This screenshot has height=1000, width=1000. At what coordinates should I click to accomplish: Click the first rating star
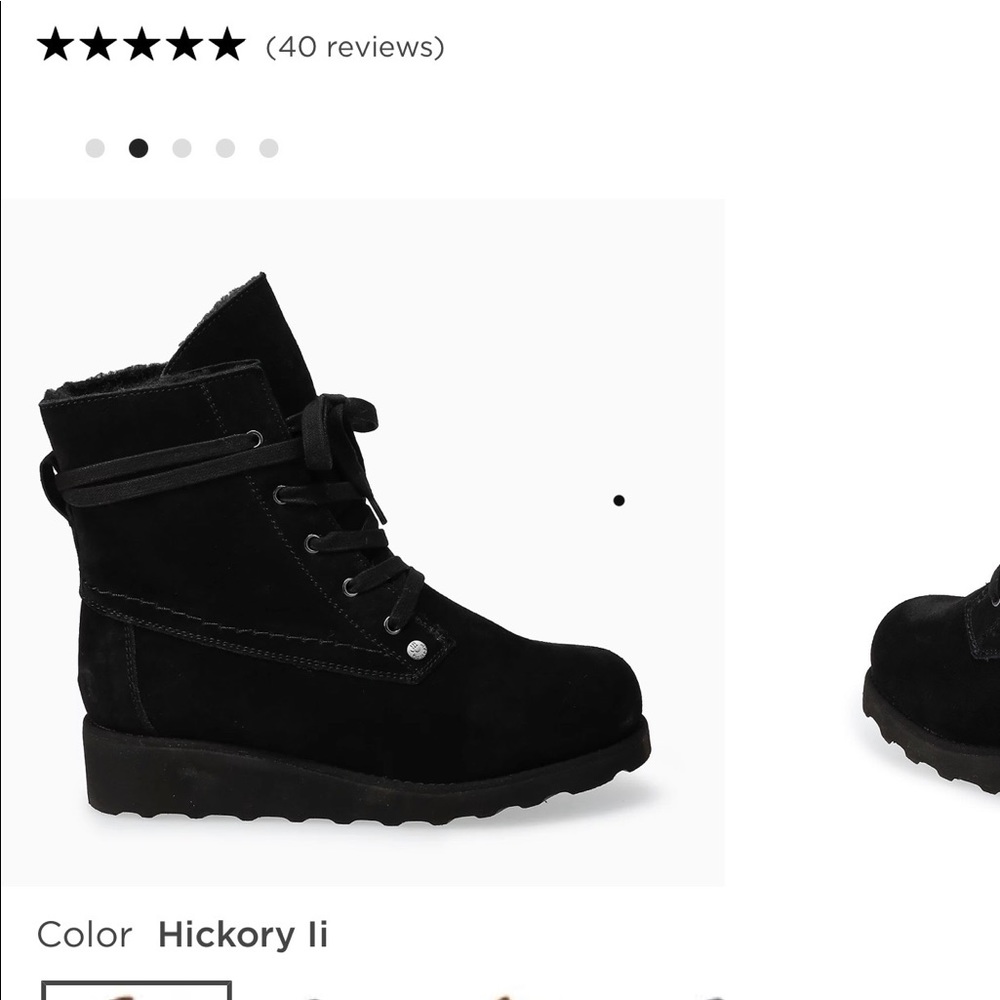coord(54,46)
